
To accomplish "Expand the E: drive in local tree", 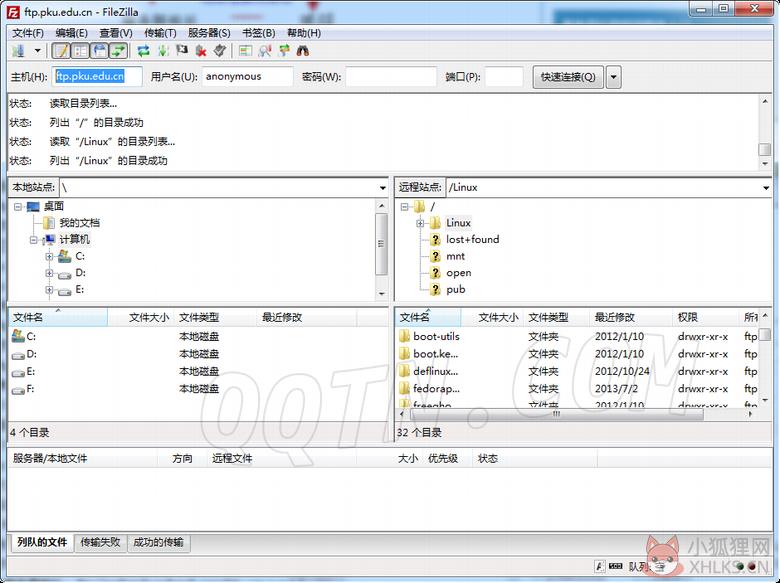I will 49,290.
